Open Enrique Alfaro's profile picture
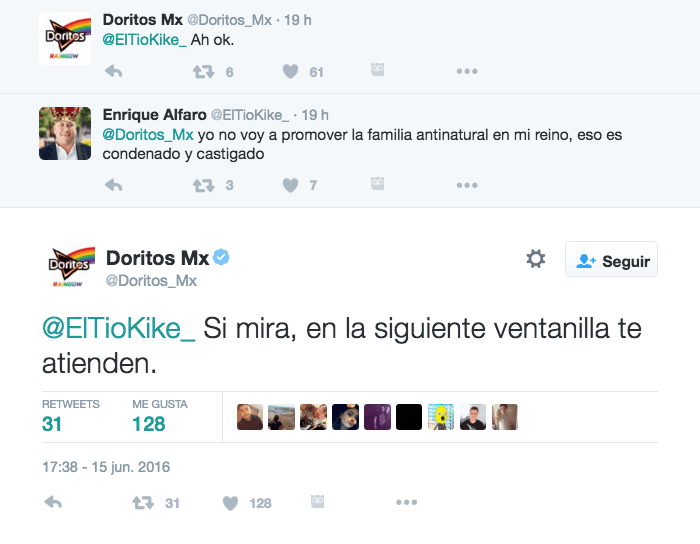The width and height of the screenshot is (700, 544). click(x=65, y=132)
